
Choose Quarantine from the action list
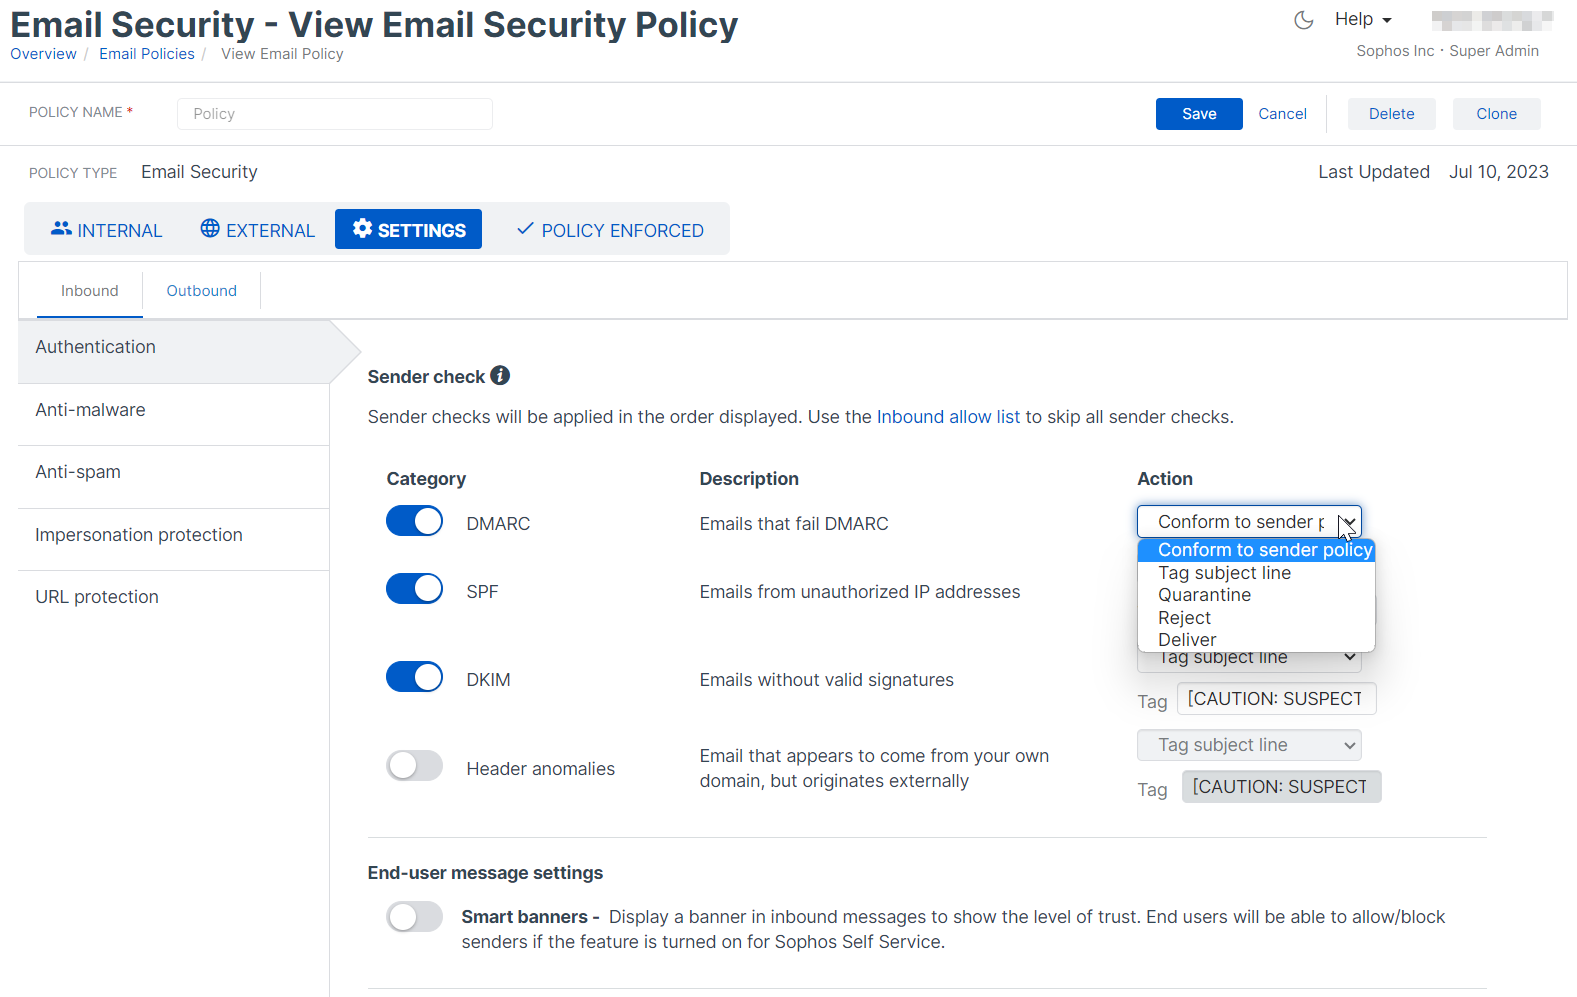pos(1204,595)
